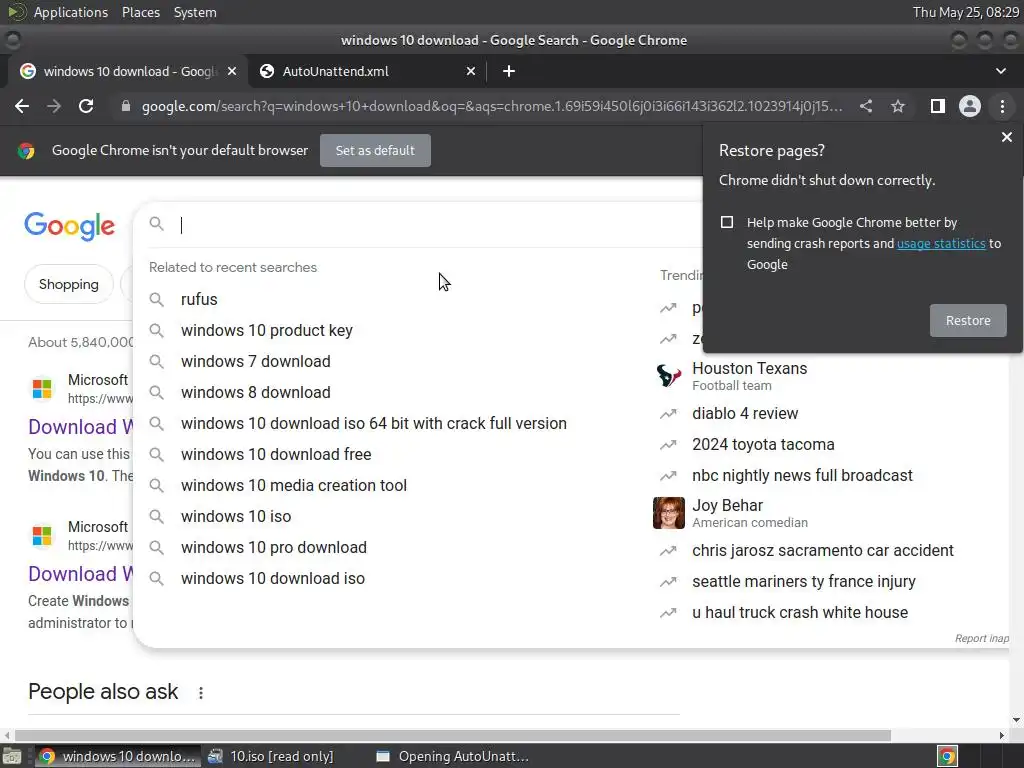This screenshot has height=768, width=1024.
Task: Choose the windows 10 iso suggestion
Action: 236,517
